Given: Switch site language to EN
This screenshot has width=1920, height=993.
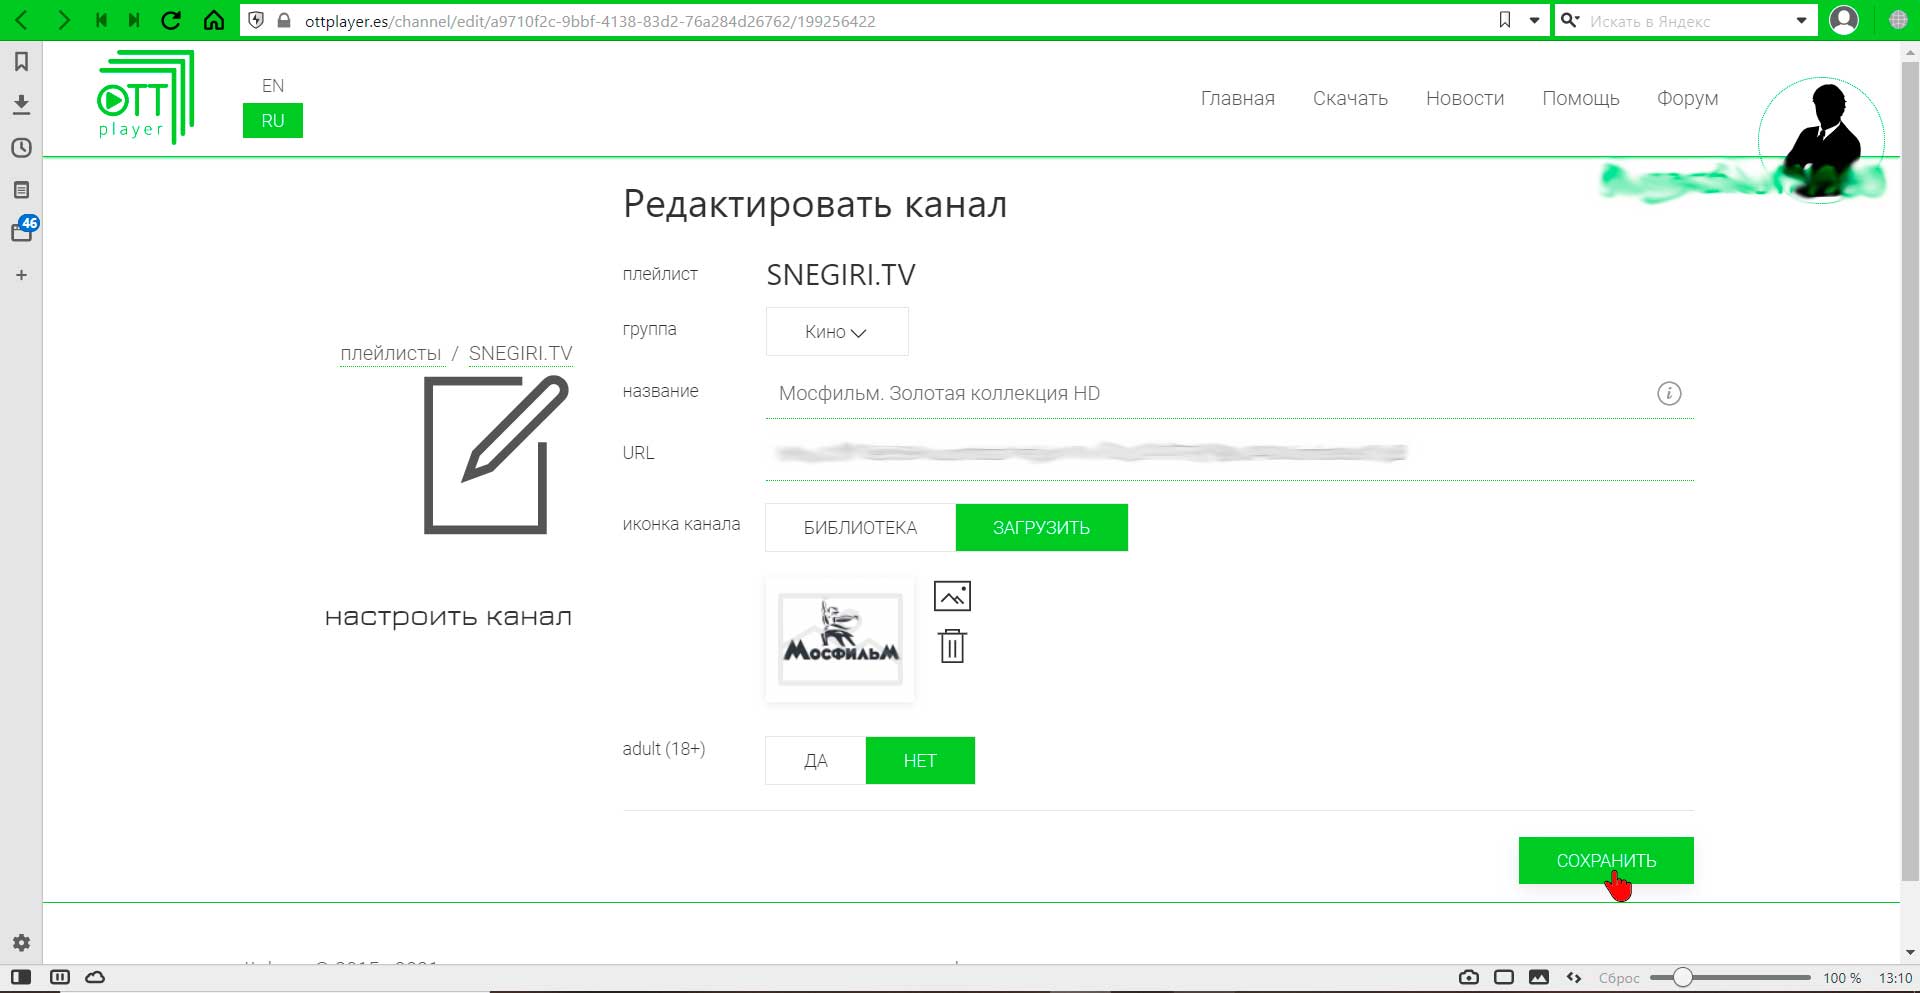Looking at the screenshot, I should [x=273, y=86].
